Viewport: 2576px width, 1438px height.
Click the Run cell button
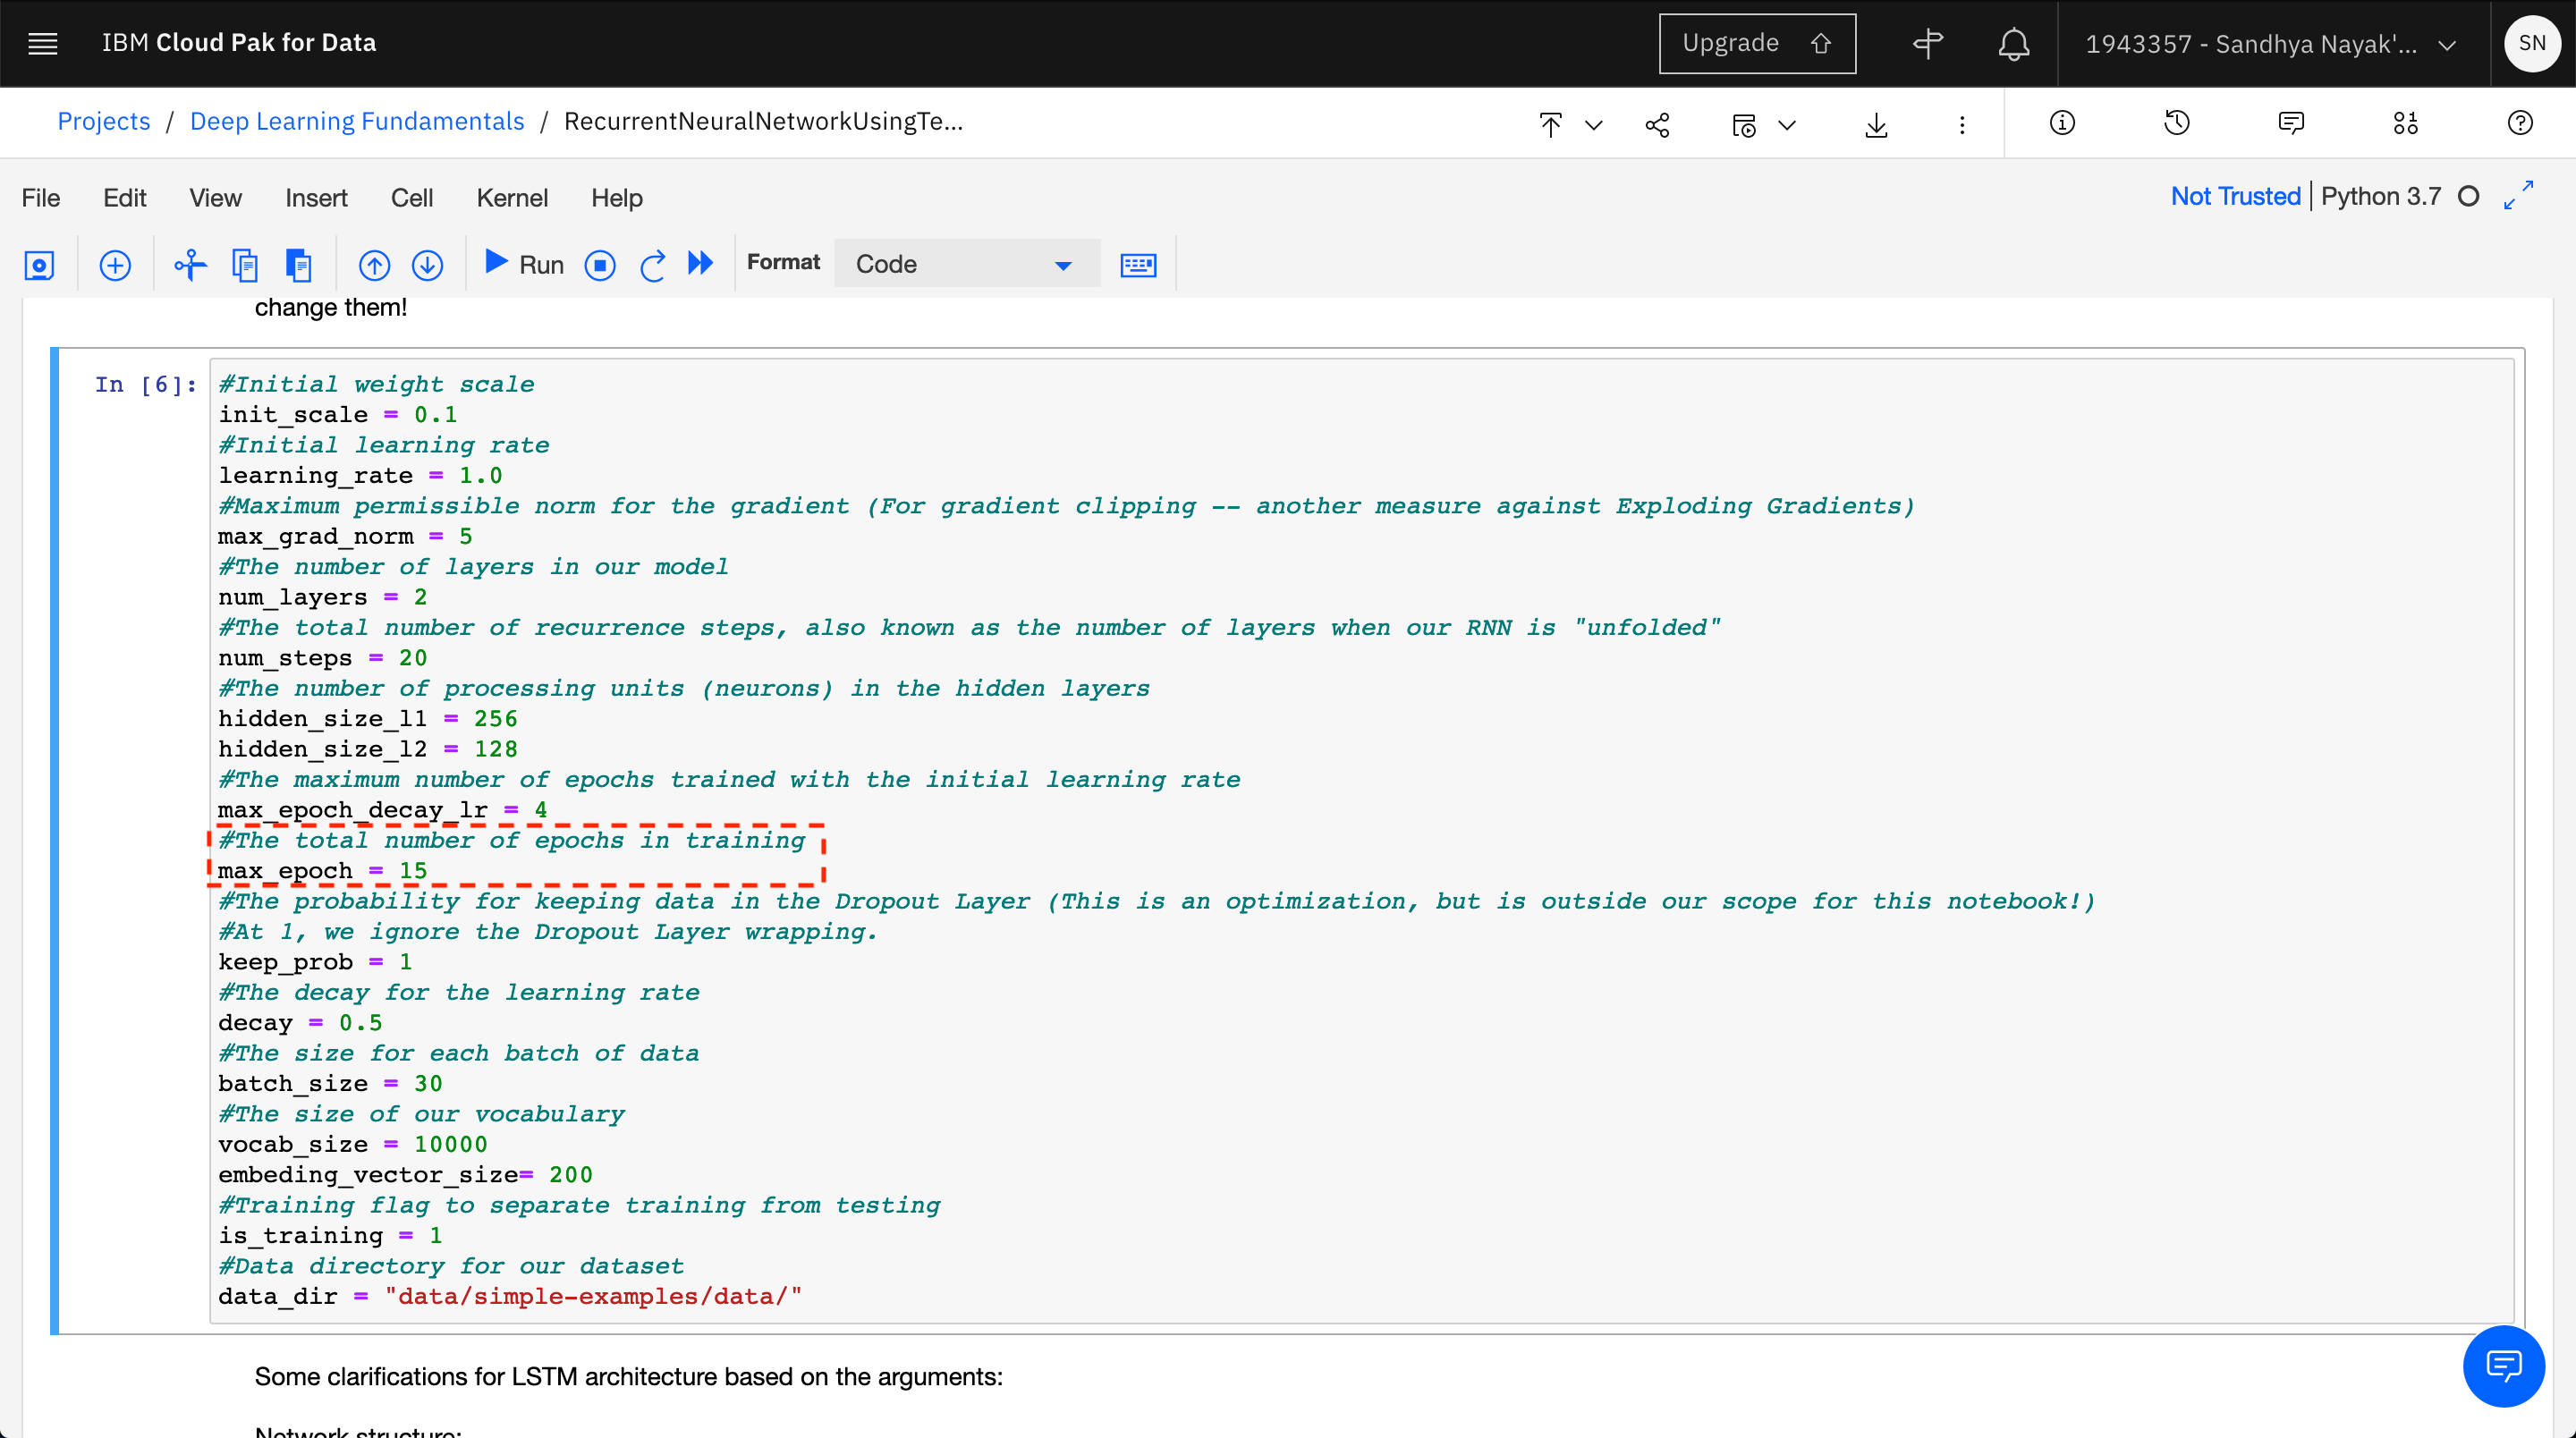click(x=523, y=264)
